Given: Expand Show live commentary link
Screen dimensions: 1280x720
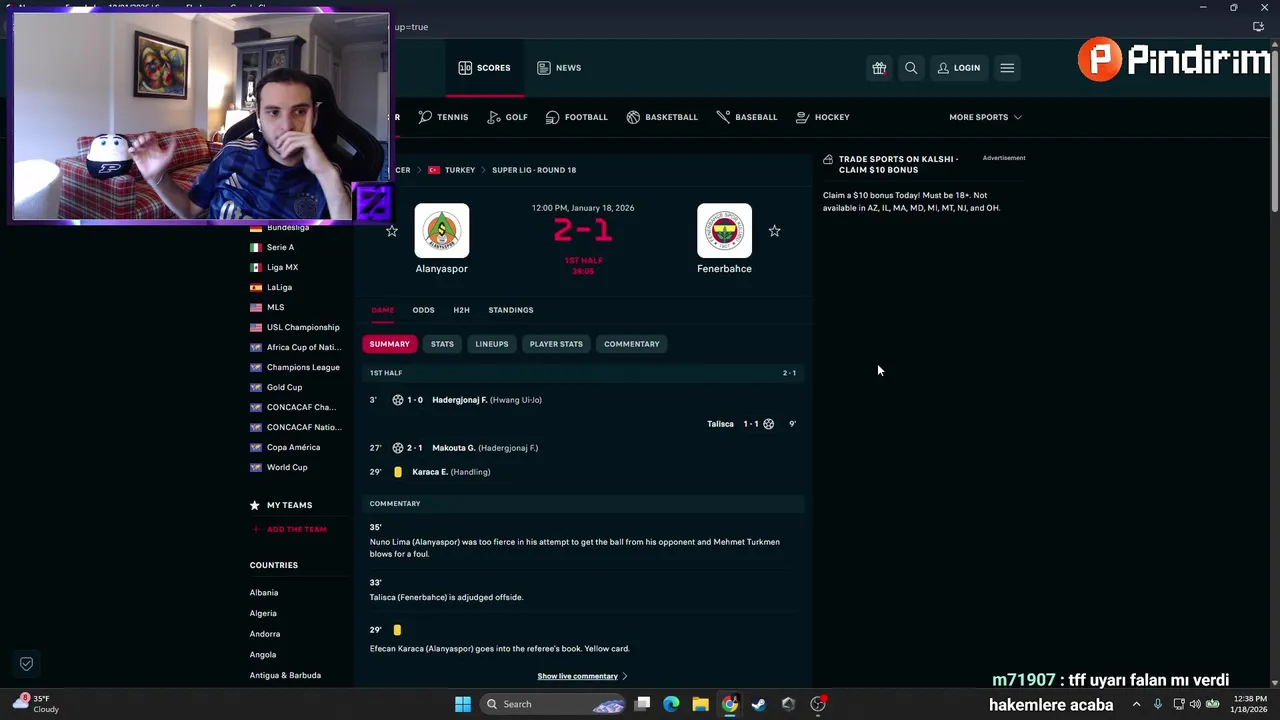Looking at the screenshot, I should pyautogui.click(x=582, y=676).
